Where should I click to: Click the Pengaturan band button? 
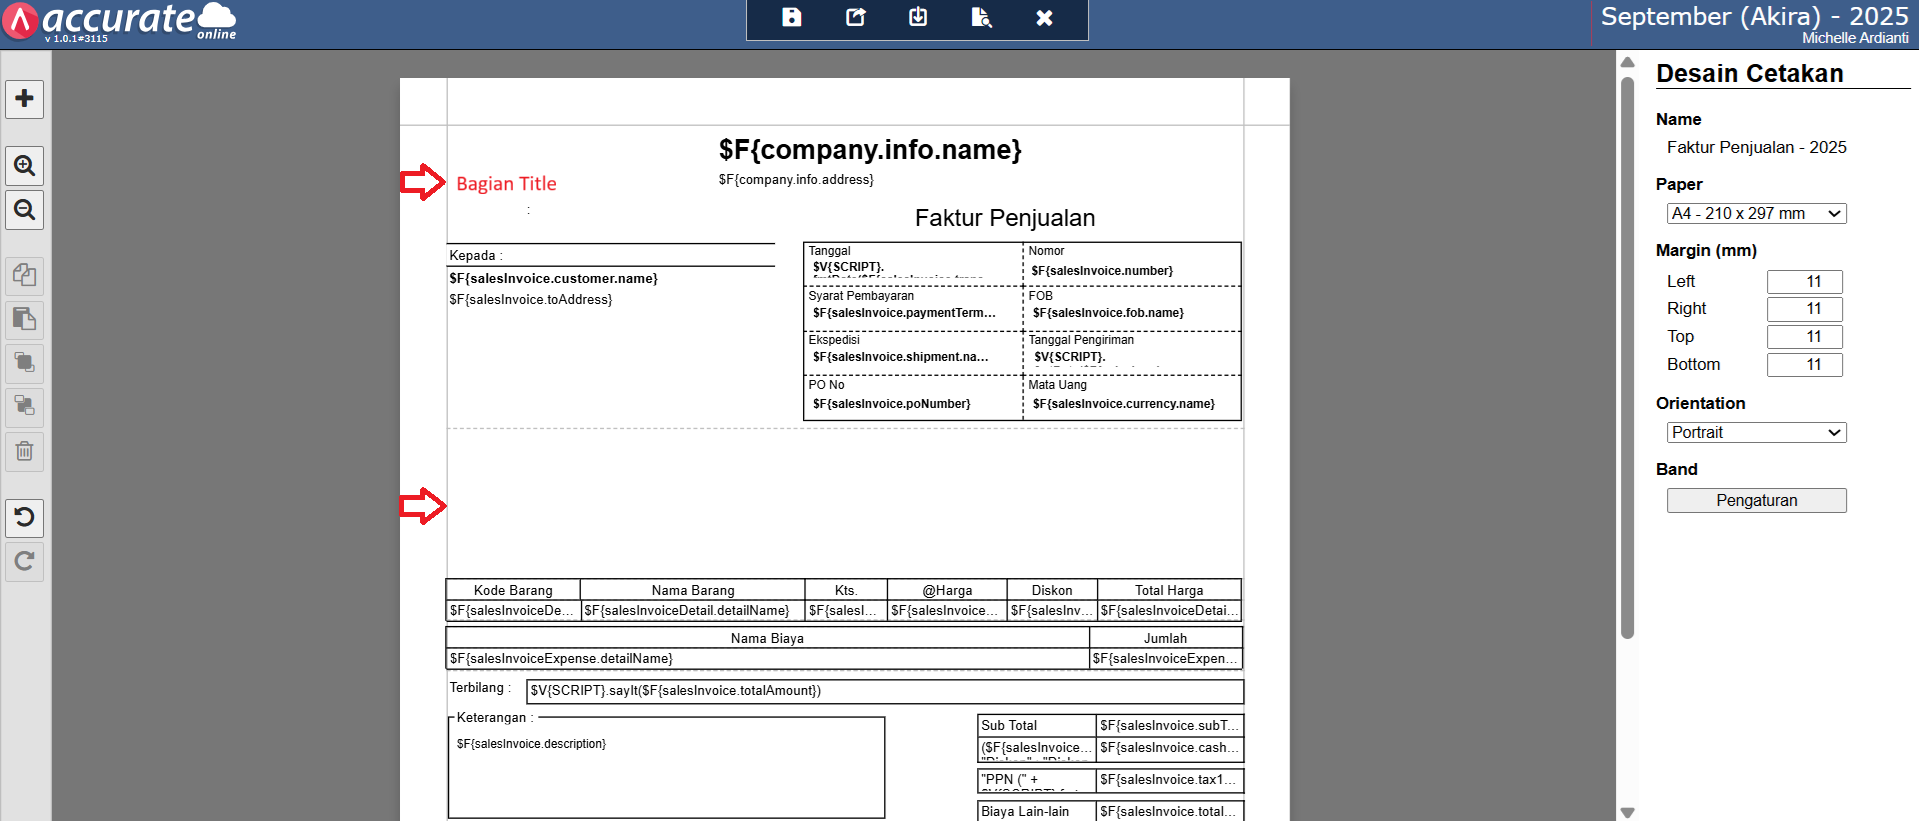[x=1755, y=501]
